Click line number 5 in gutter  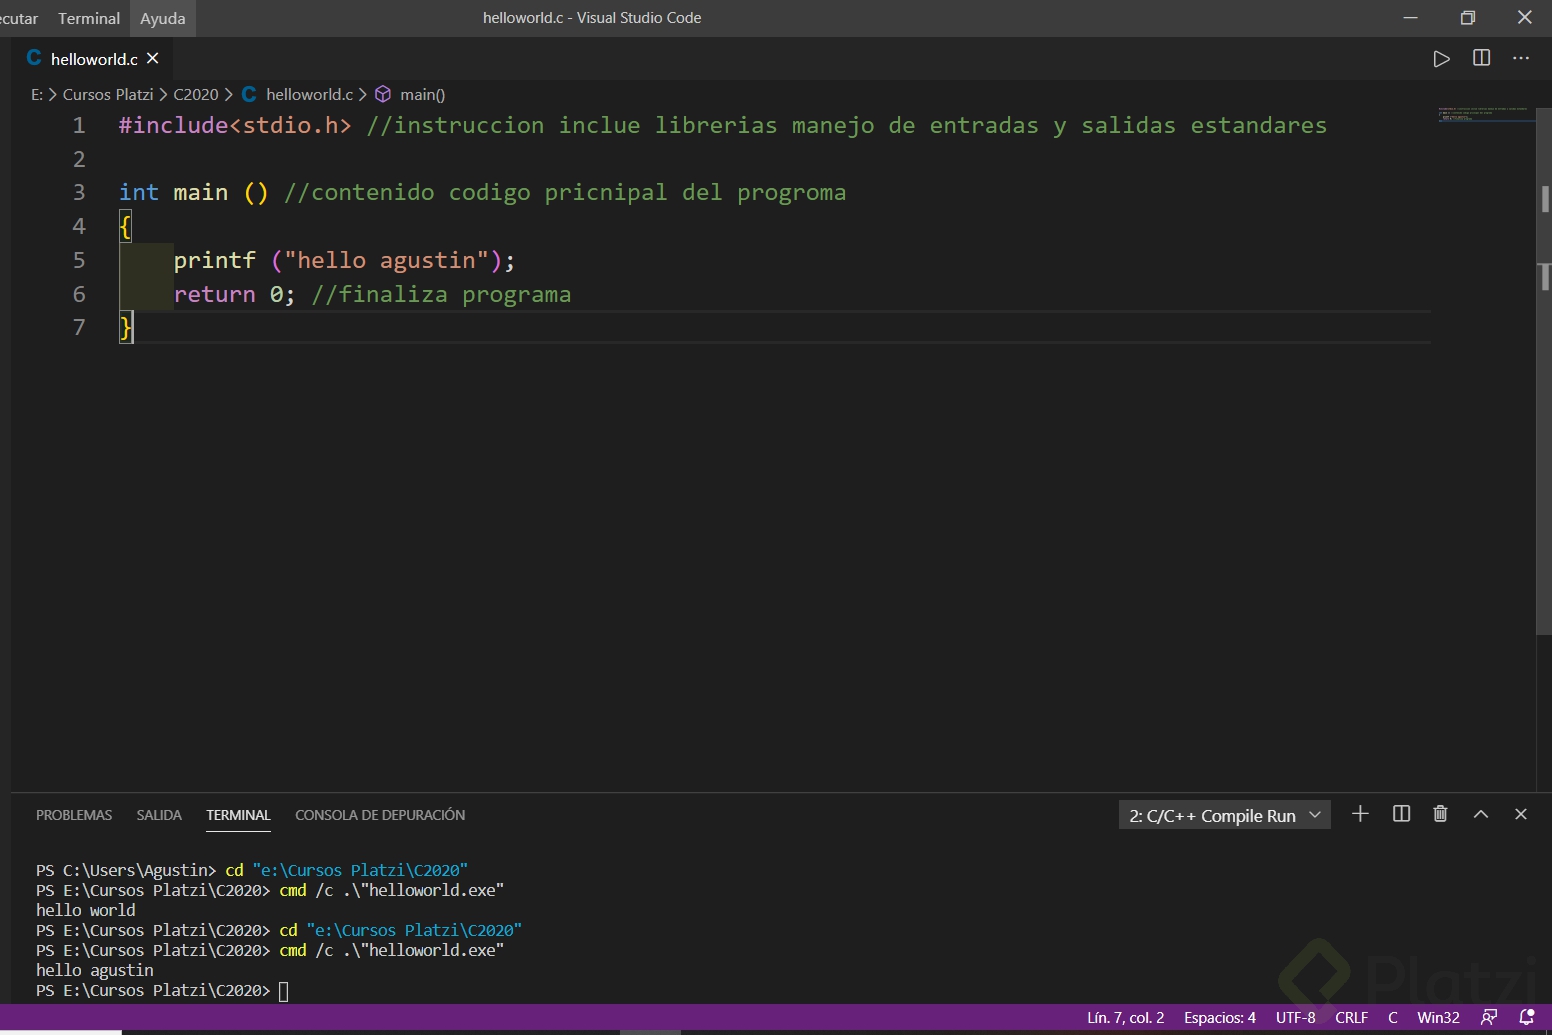[x=79, y=260]
